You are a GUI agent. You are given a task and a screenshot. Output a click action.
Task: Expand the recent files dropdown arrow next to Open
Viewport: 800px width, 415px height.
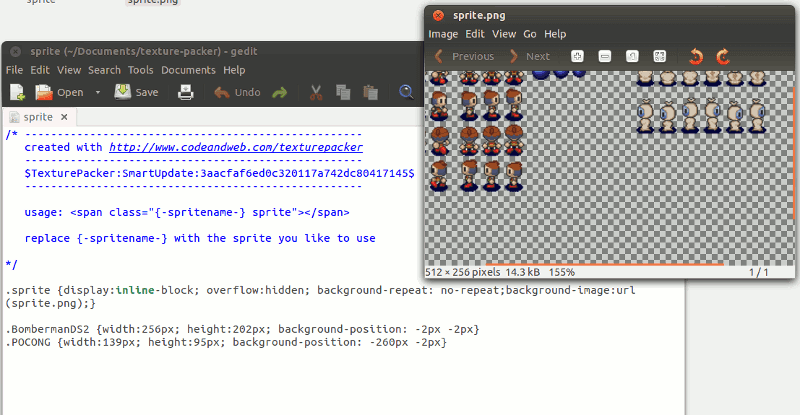[97, 92]
